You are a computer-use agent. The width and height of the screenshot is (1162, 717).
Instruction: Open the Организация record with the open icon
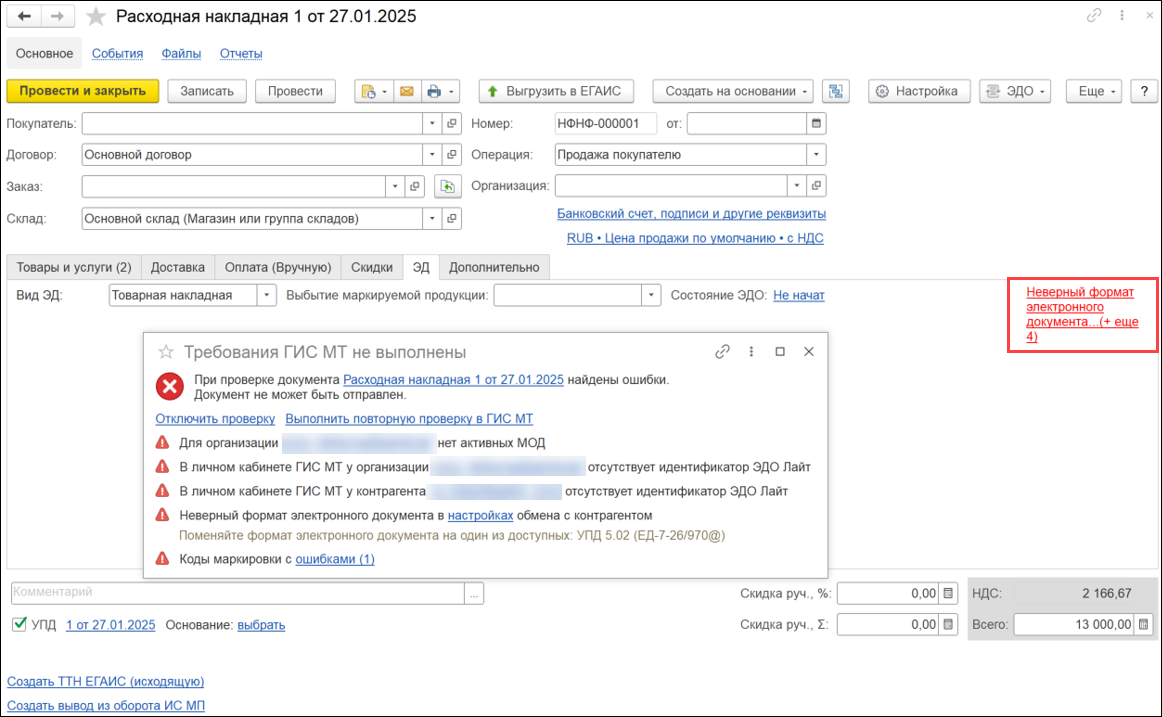point(816,186)
